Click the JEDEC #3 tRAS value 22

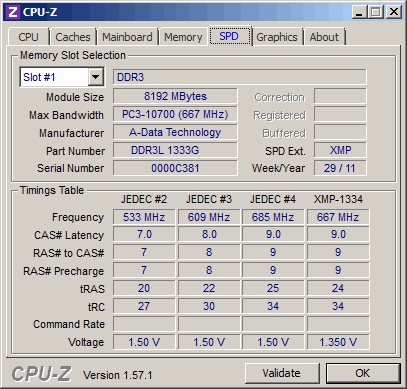[x=209, y=288]
